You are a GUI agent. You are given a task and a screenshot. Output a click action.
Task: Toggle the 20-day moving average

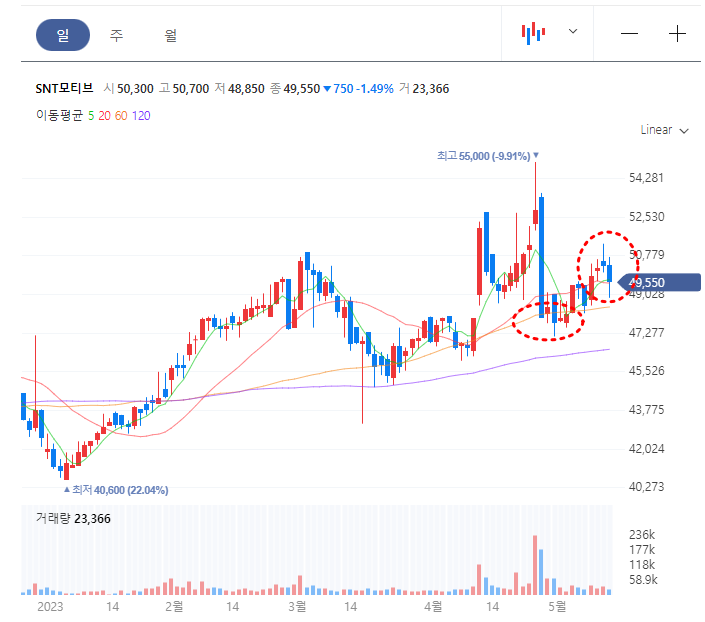(x=104, y=116)
